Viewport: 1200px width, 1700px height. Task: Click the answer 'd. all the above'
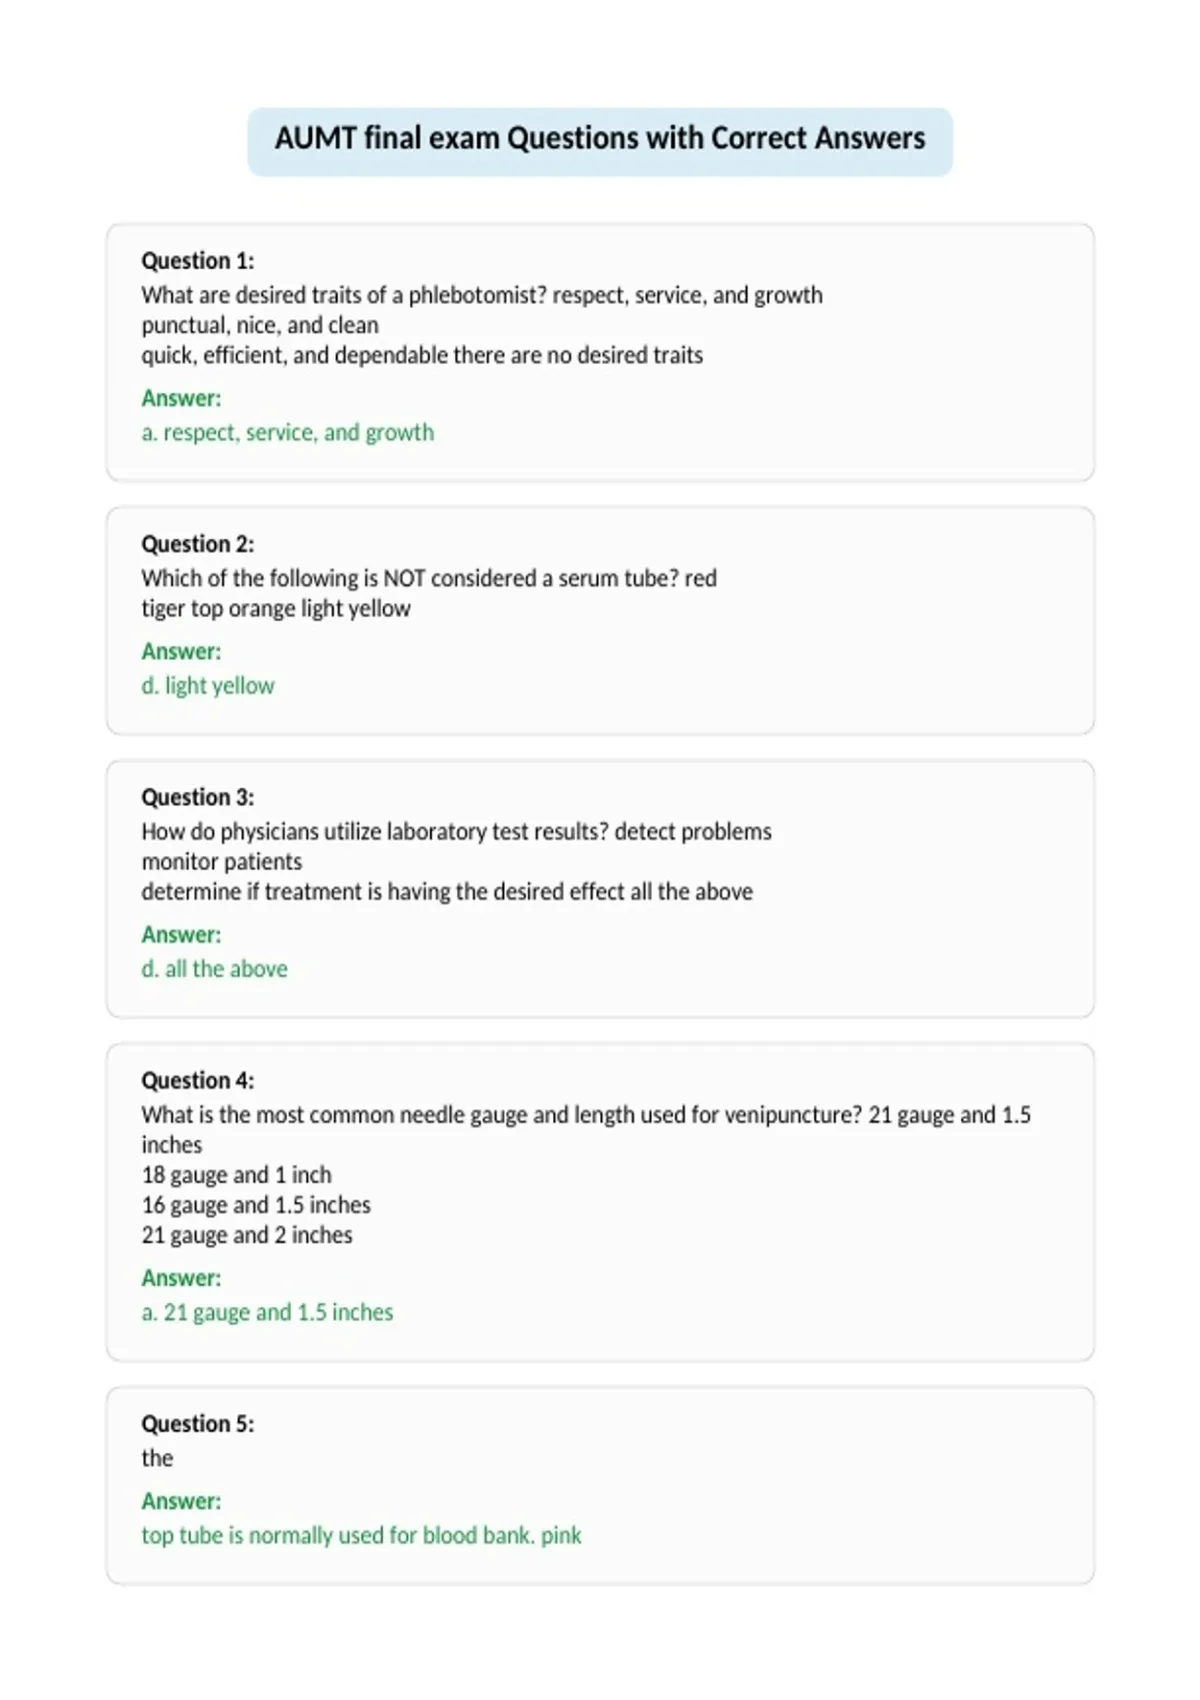[x=214, y=969]
